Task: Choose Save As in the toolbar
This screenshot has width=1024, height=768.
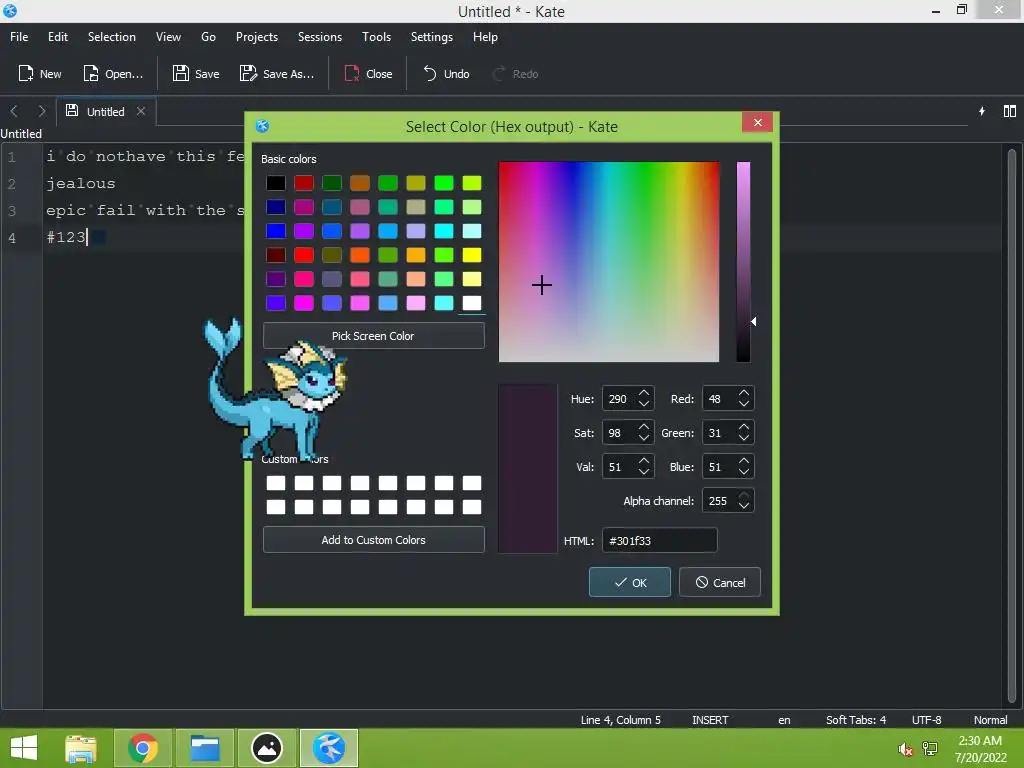Action: tap(276, 74)
